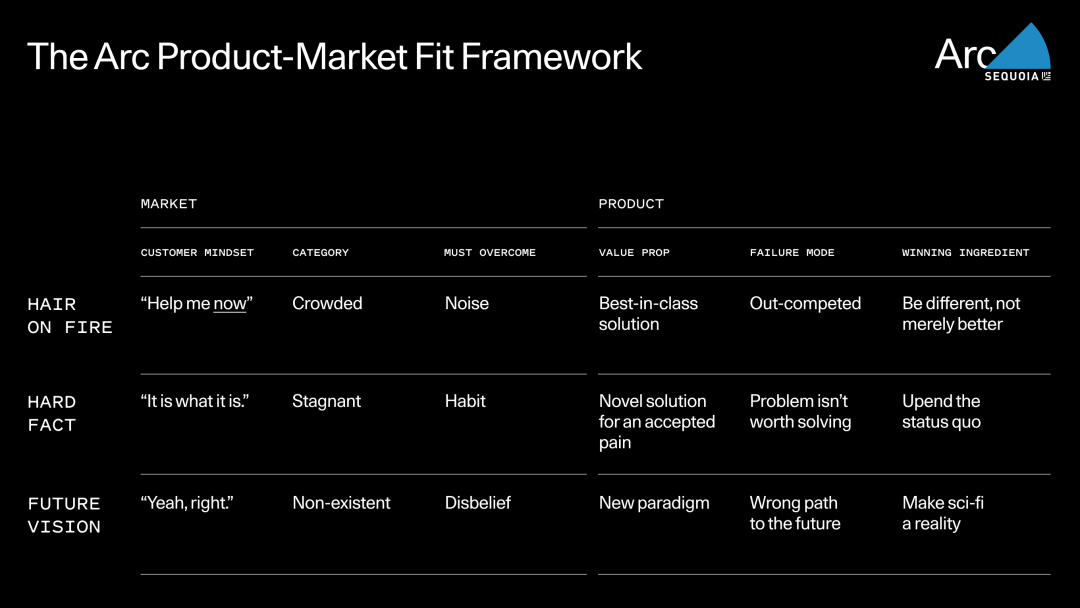The width and height of the screenshot is (1080, 608).
Task: Click the underlined word "now"
Action: (x=230, y=304)
